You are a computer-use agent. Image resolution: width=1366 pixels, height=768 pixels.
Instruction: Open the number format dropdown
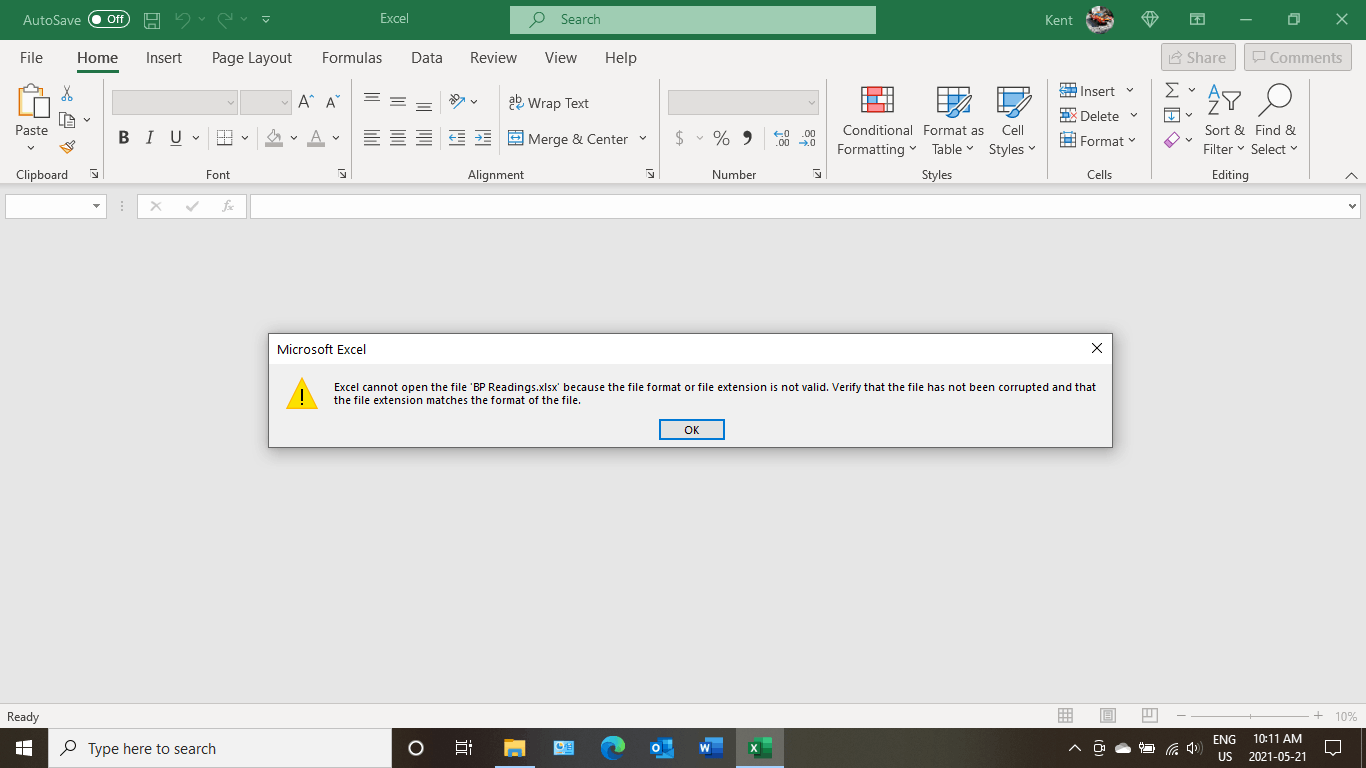(x=811, y=102)
